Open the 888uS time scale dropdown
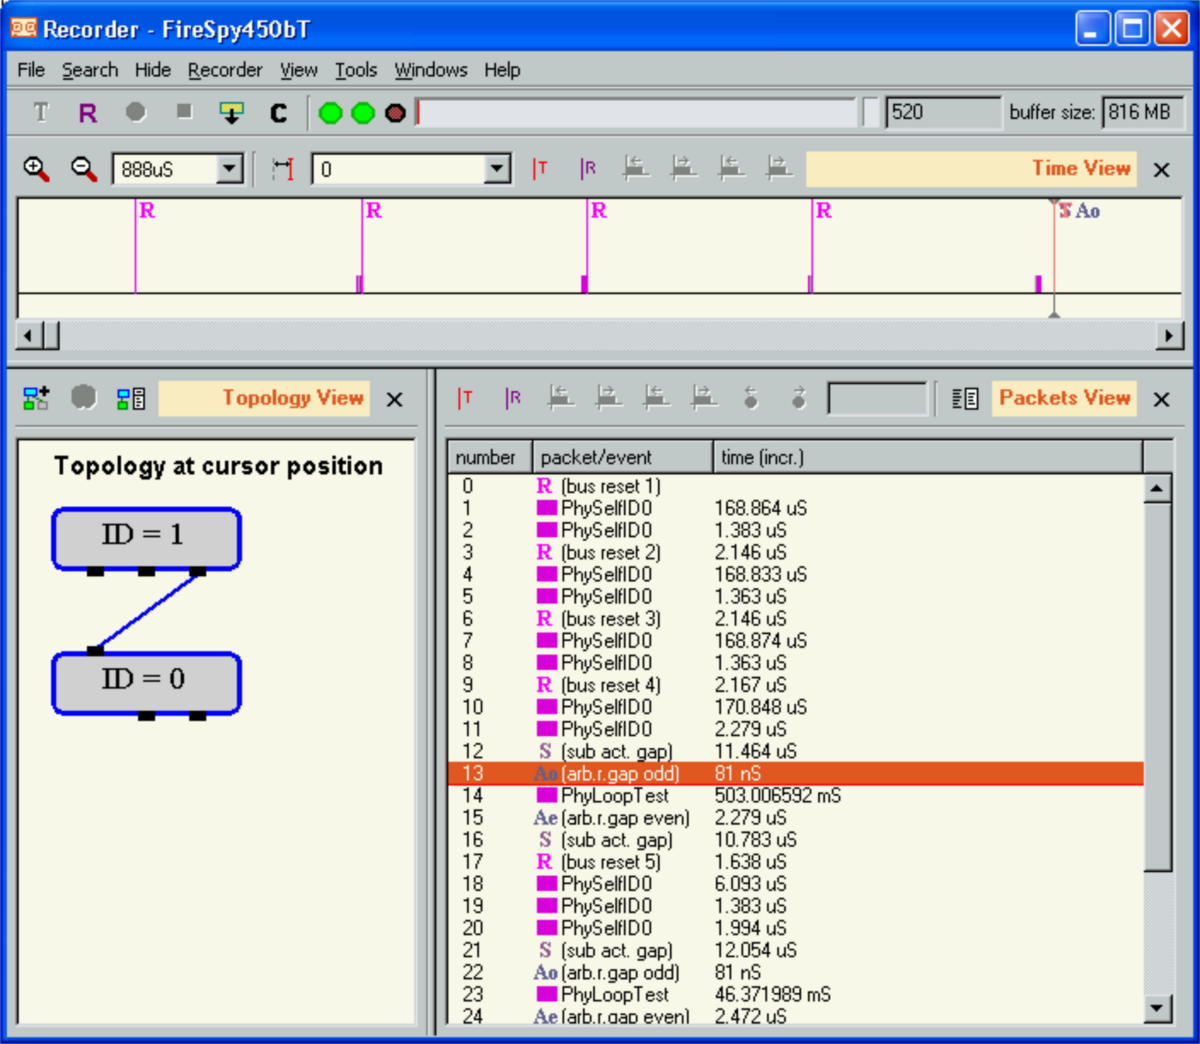 click(x=230, y=169)
